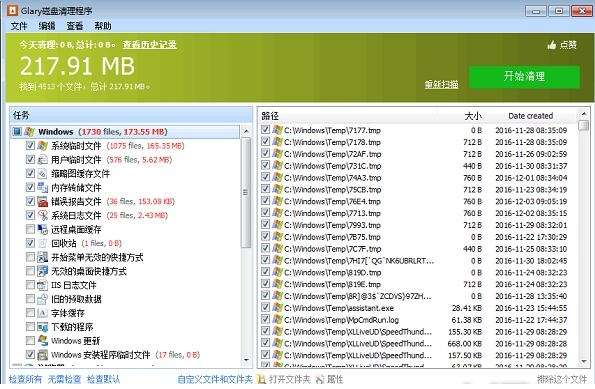Click file list scroll down arrow
Viewport: 595px width, 389px height.
pos(584,361)
